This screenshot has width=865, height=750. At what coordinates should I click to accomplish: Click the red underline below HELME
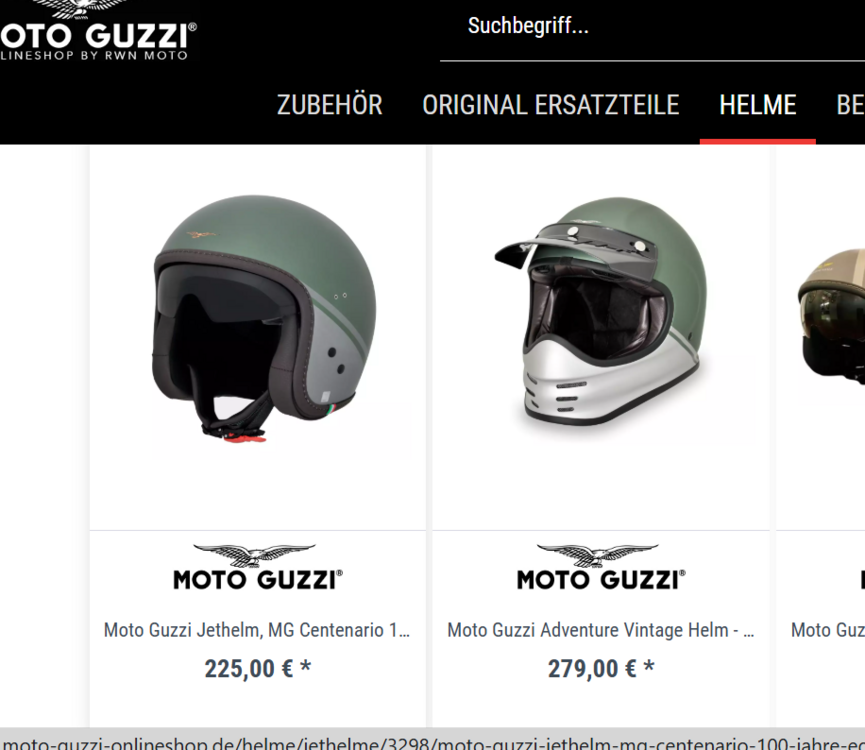tap(757, 142)
